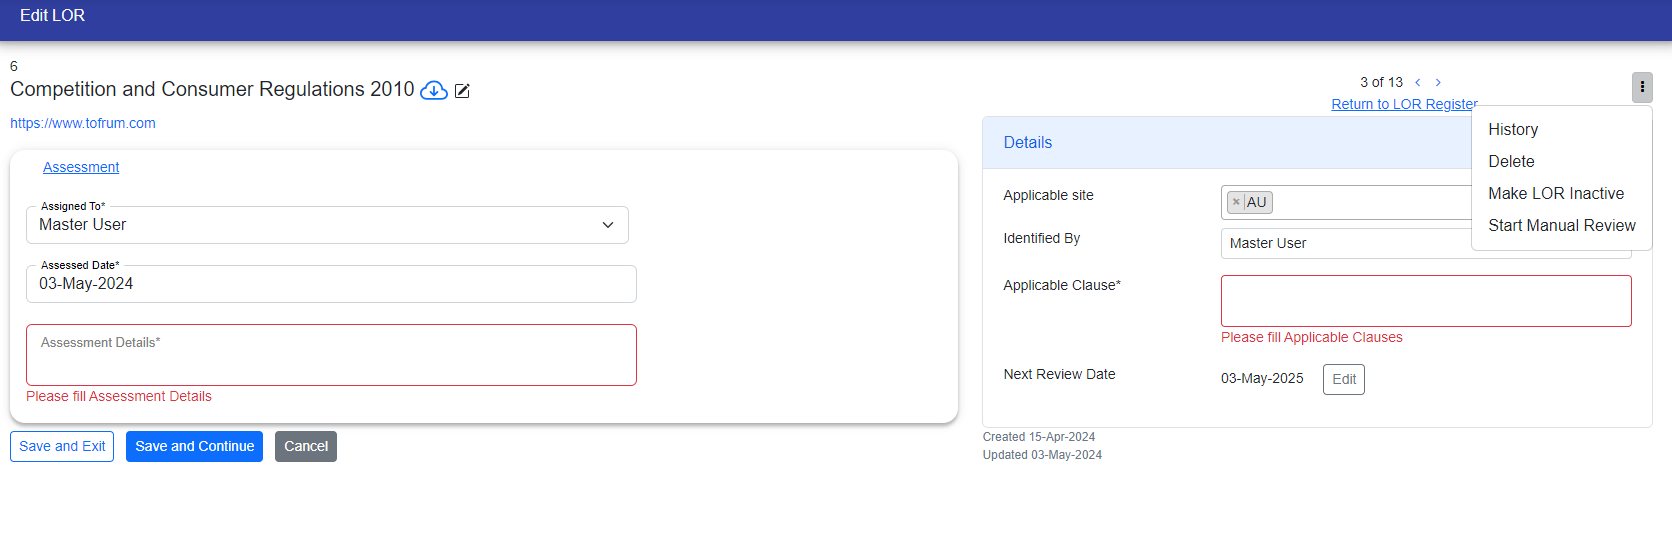Choose Start Manual Review option
Viewport: 1672px width, 535px height.
(1561, 226)
